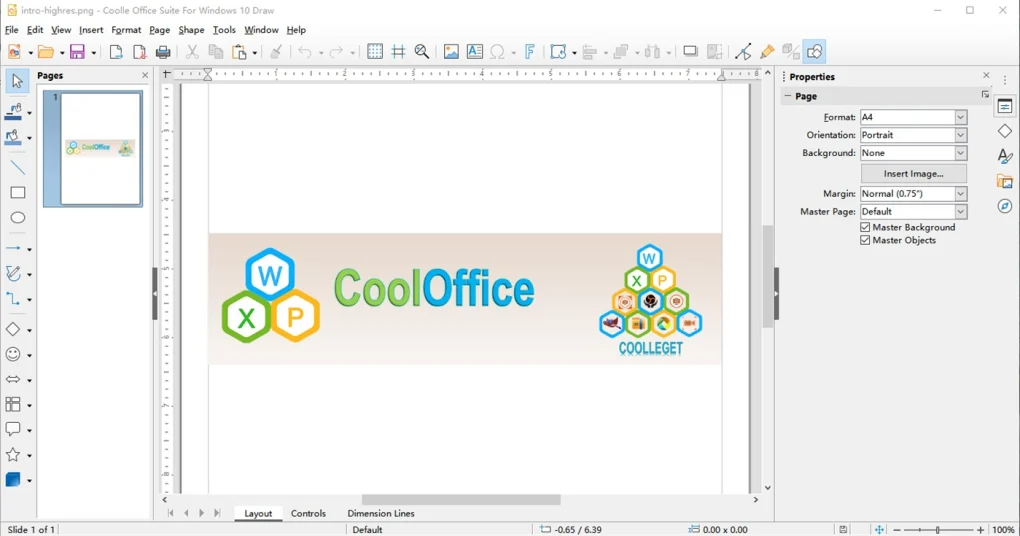Open the Gallery sidebar panel icon
1020x536 pixels.
pyautogui.click(x=1005, y=181)
